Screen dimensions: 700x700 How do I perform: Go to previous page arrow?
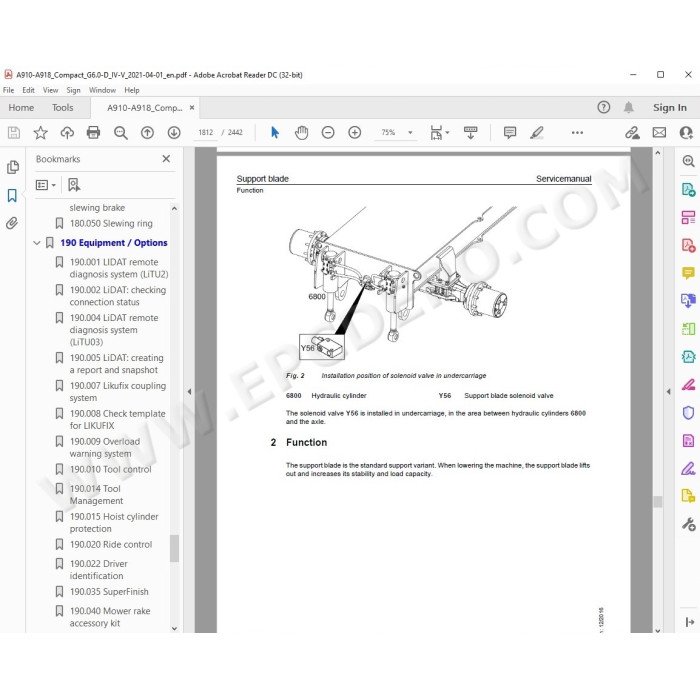147,133
